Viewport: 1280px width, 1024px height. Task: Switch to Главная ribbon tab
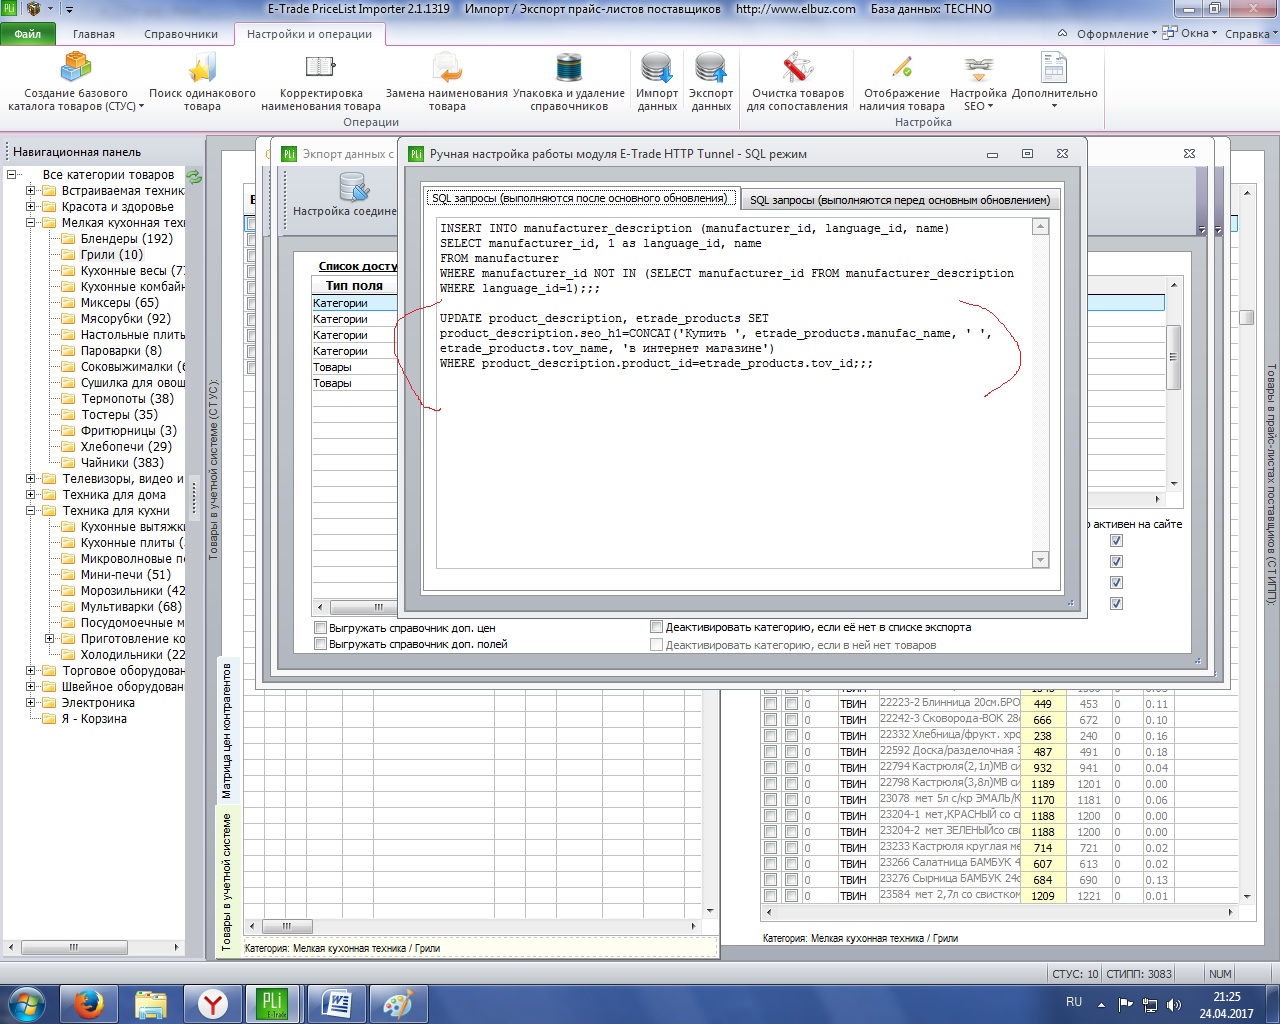94,34
